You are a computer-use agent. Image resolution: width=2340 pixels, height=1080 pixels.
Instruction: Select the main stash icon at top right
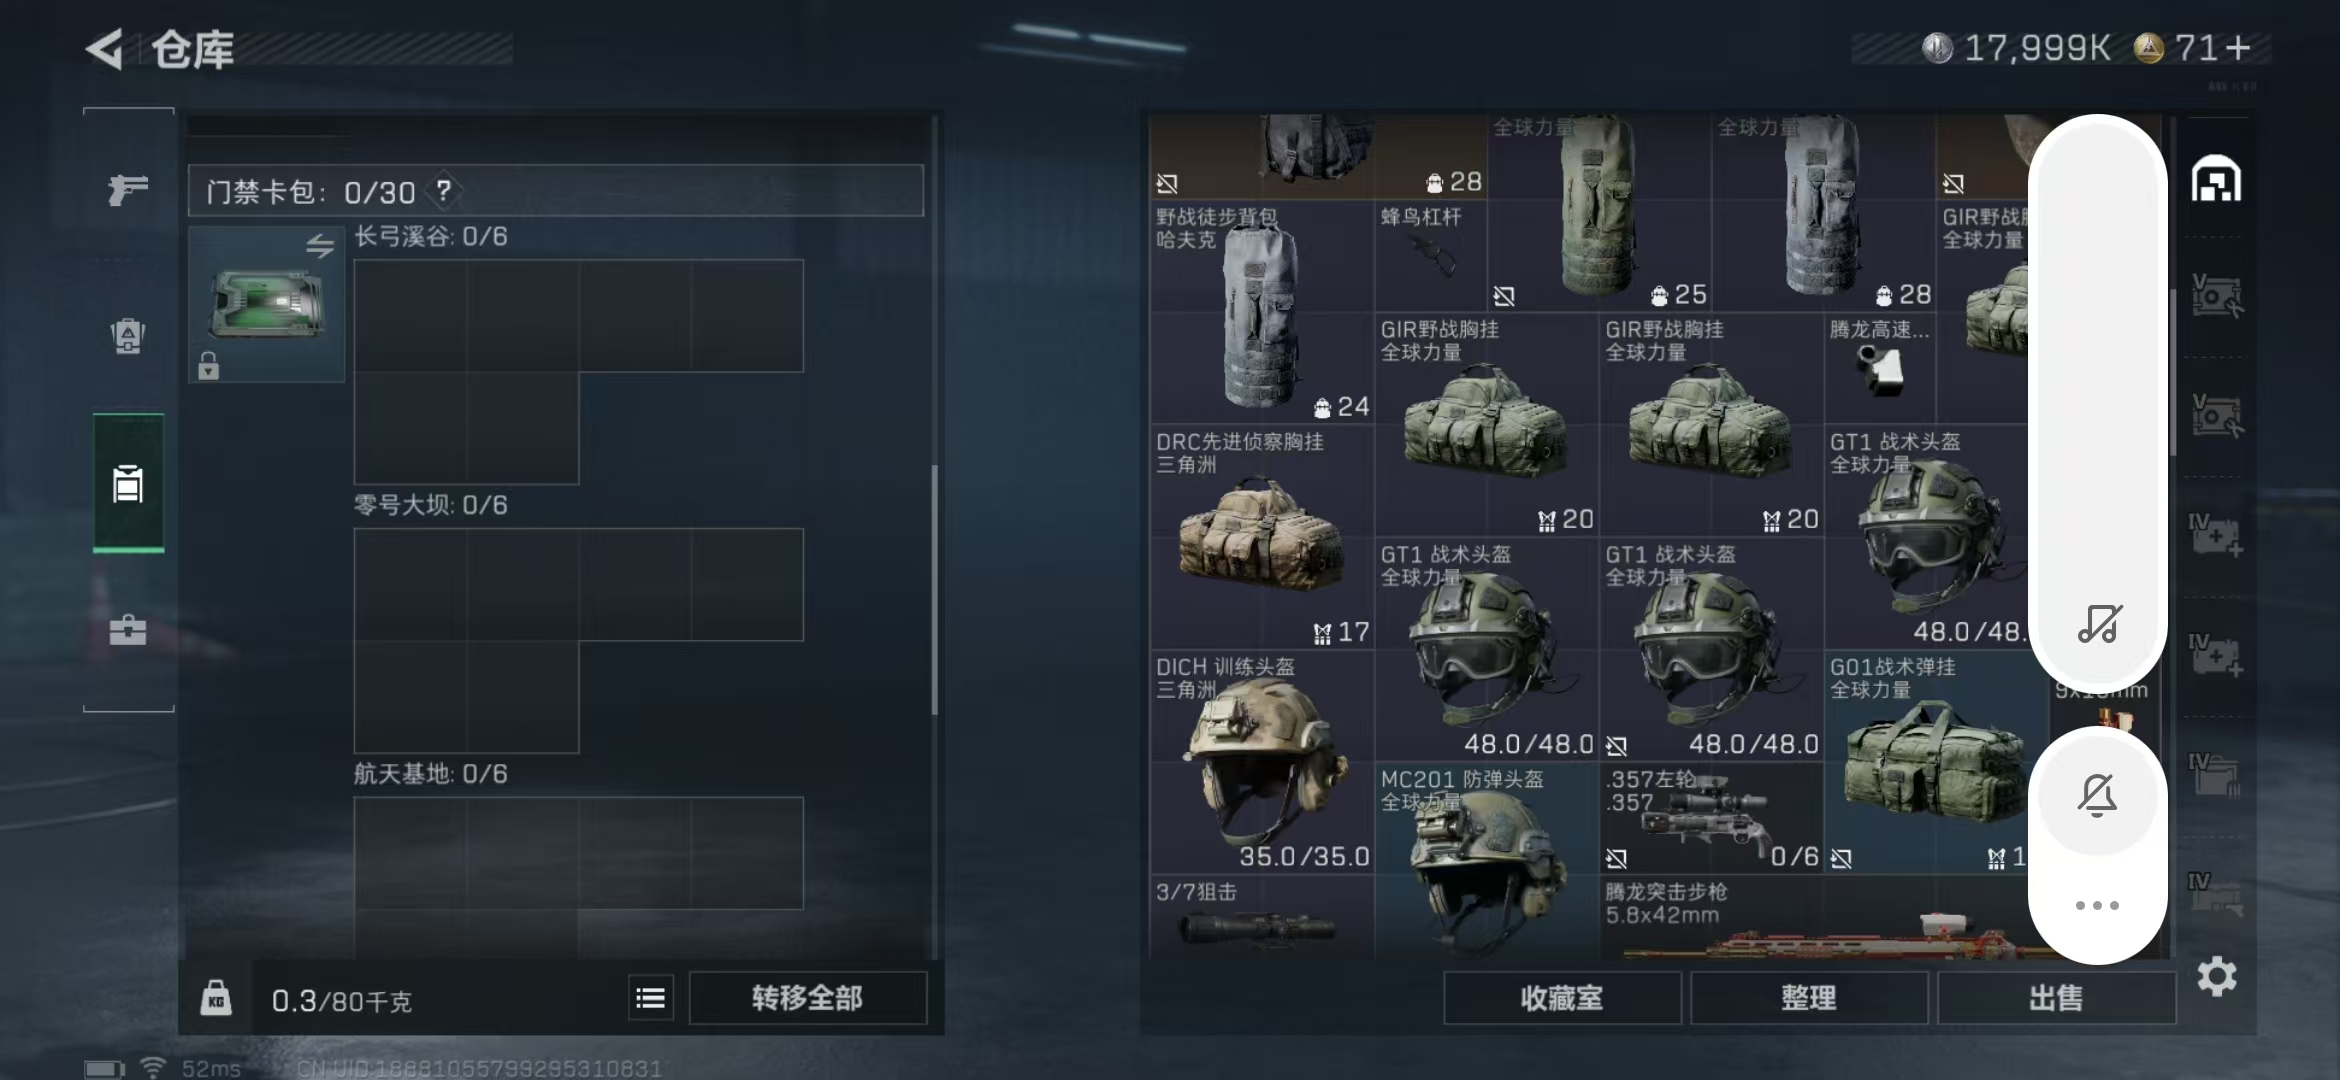[2216, 180]
